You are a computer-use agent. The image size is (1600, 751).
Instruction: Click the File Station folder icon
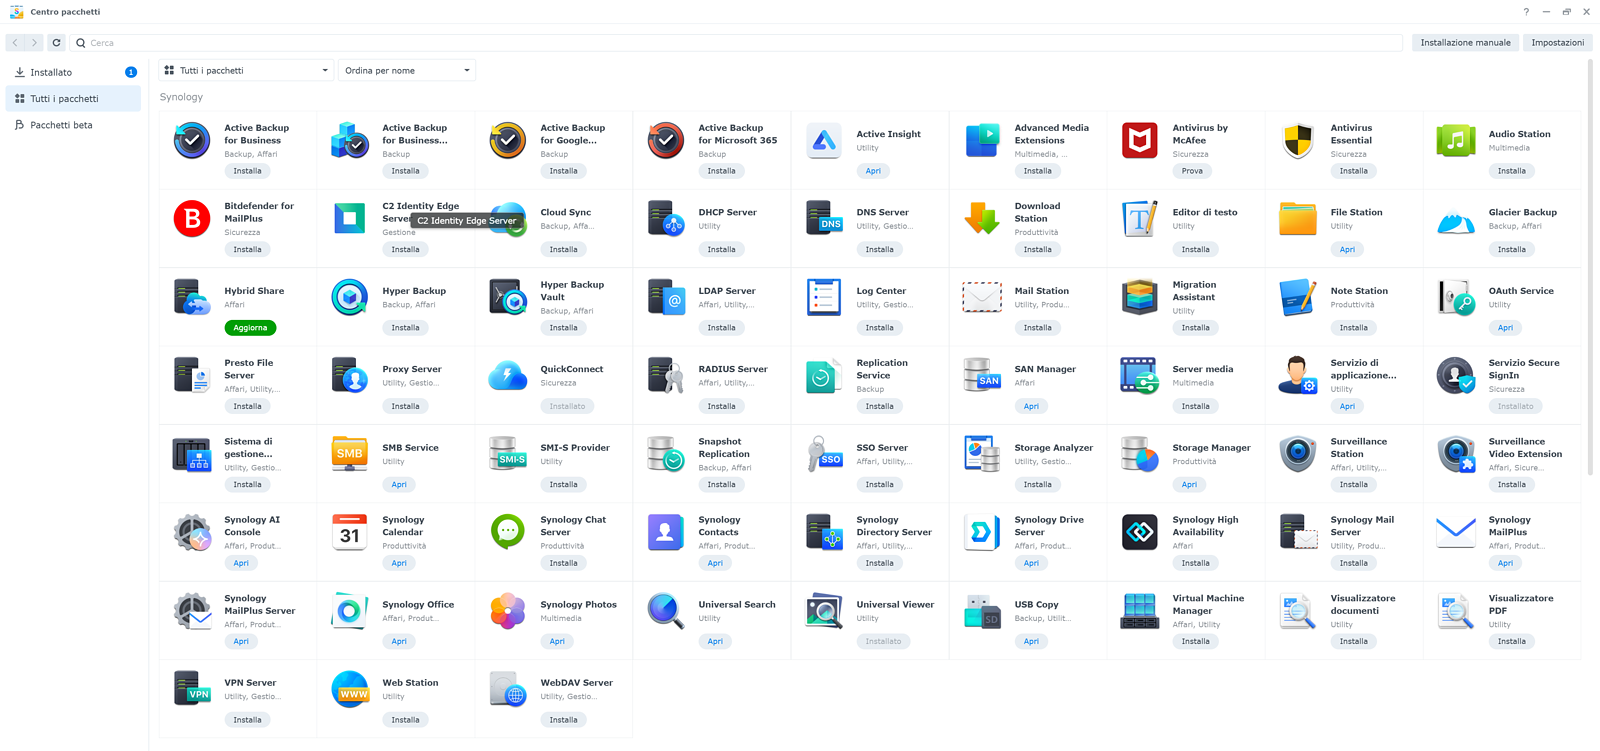[1298, 219]
